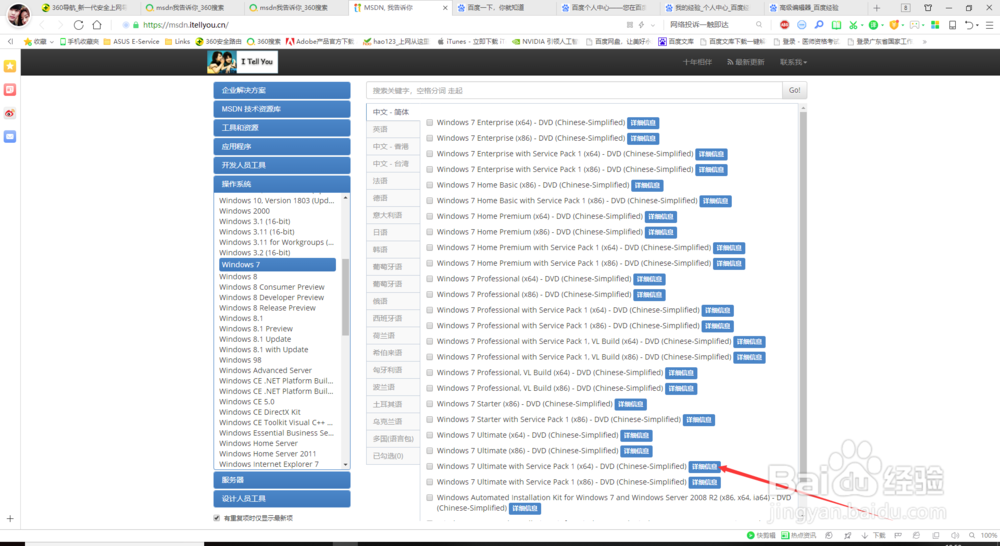Open 快剪辑 in the status bar
Image resolution: width=1000 pixels, height=546 pixels.
point(761,535)
